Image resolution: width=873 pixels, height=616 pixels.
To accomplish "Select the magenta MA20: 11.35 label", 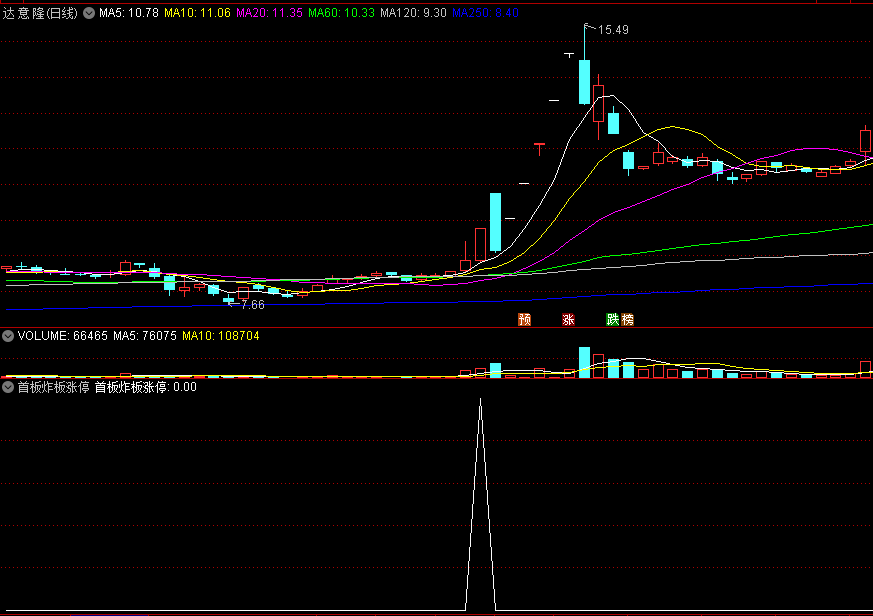I will [x=269, y=13].
